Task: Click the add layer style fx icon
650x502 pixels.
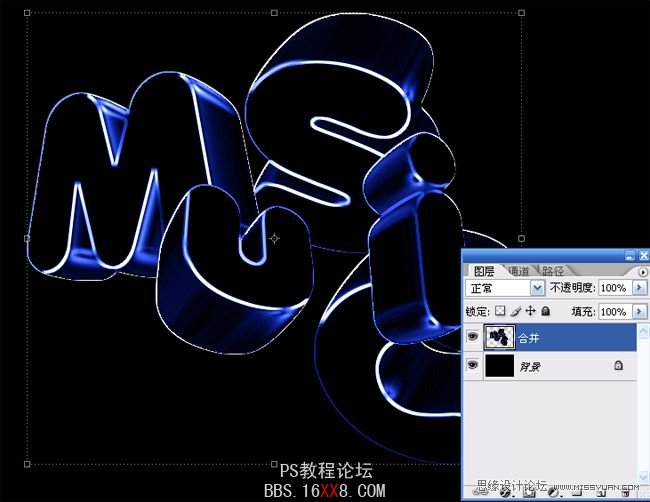Action: [505, 492]
